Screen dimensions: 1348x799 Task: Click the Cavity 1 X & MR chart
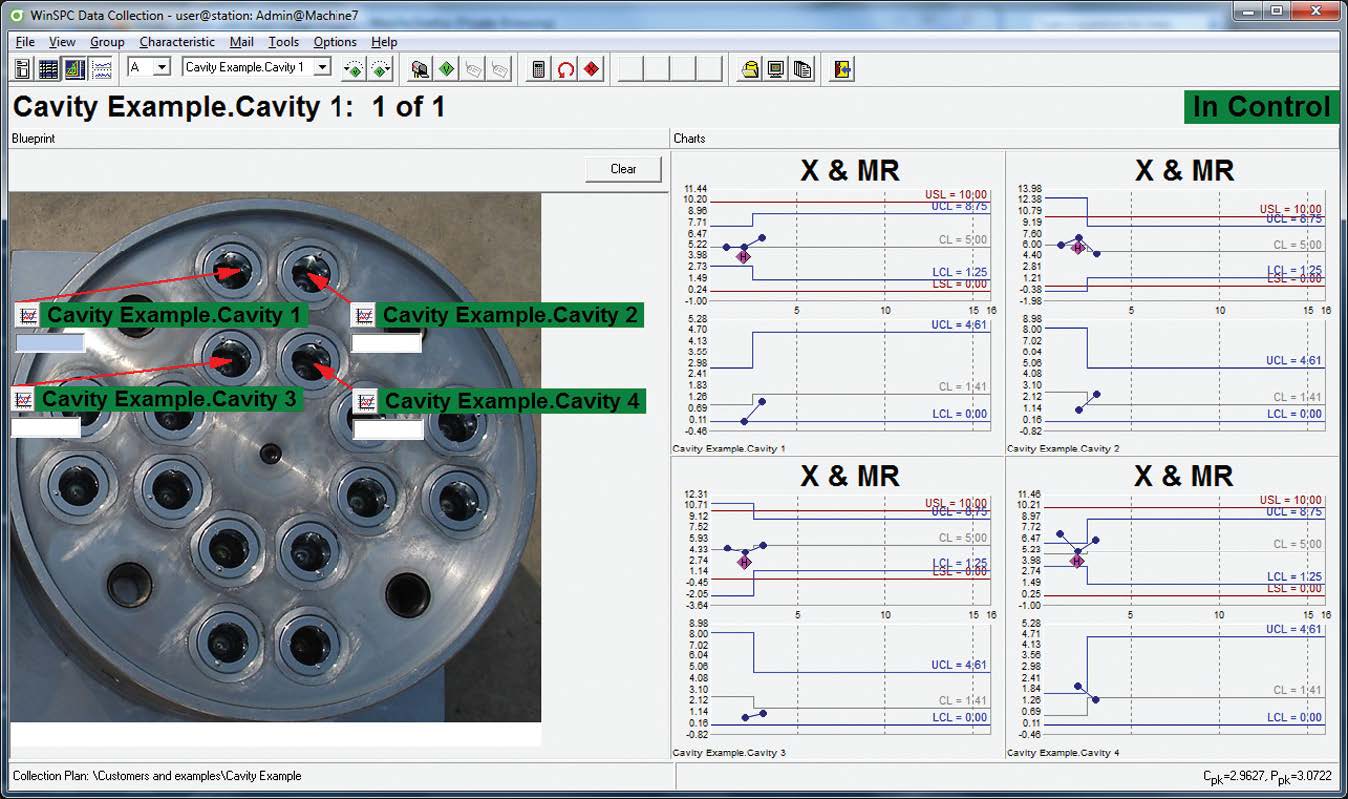coord(837,303)
